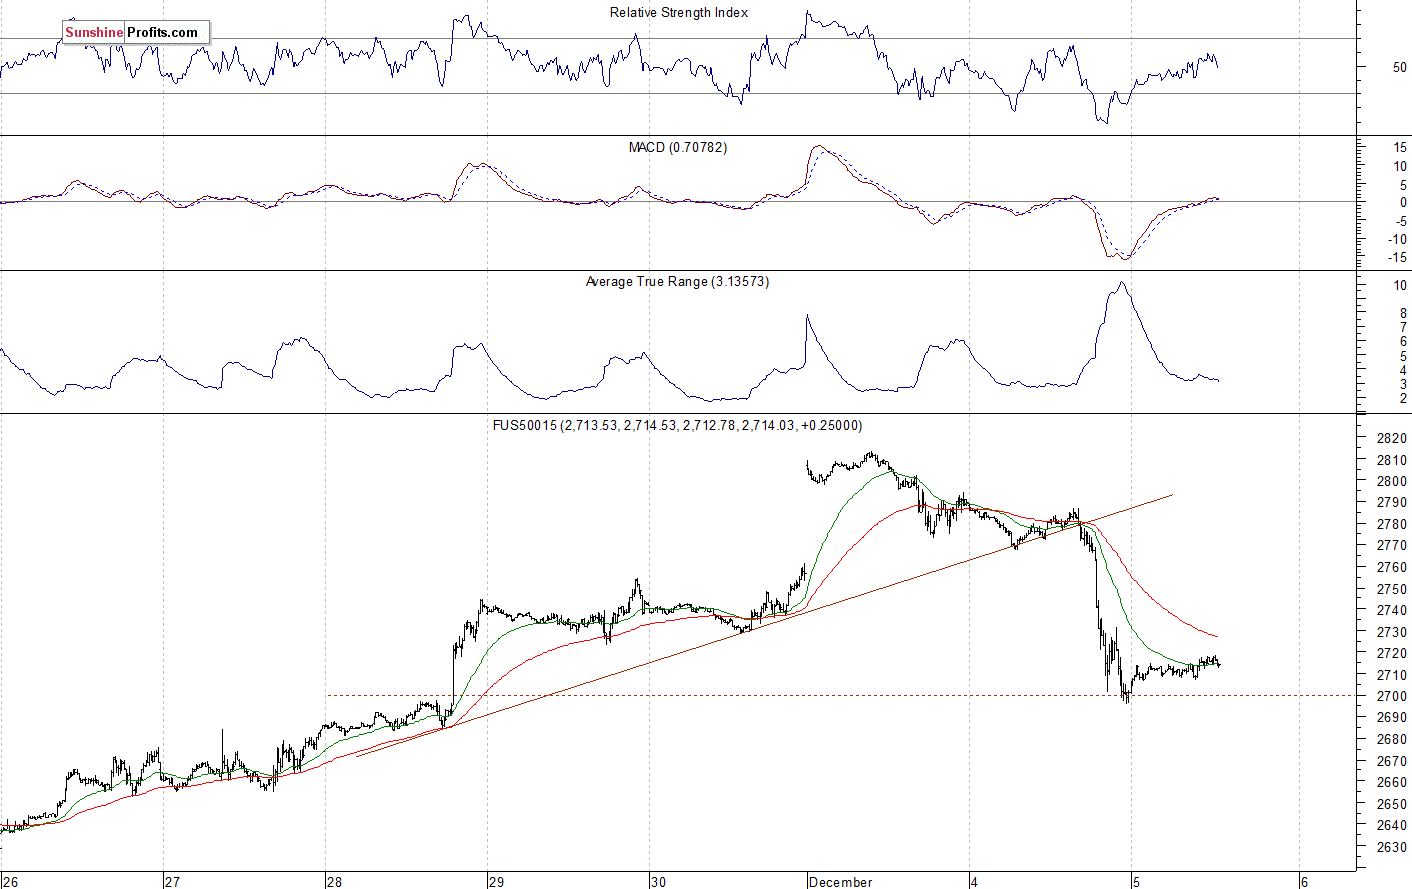This screenshot has height=889, width=1412.
Task: Click the MACD axis value 15
Action: [1399, 148]
